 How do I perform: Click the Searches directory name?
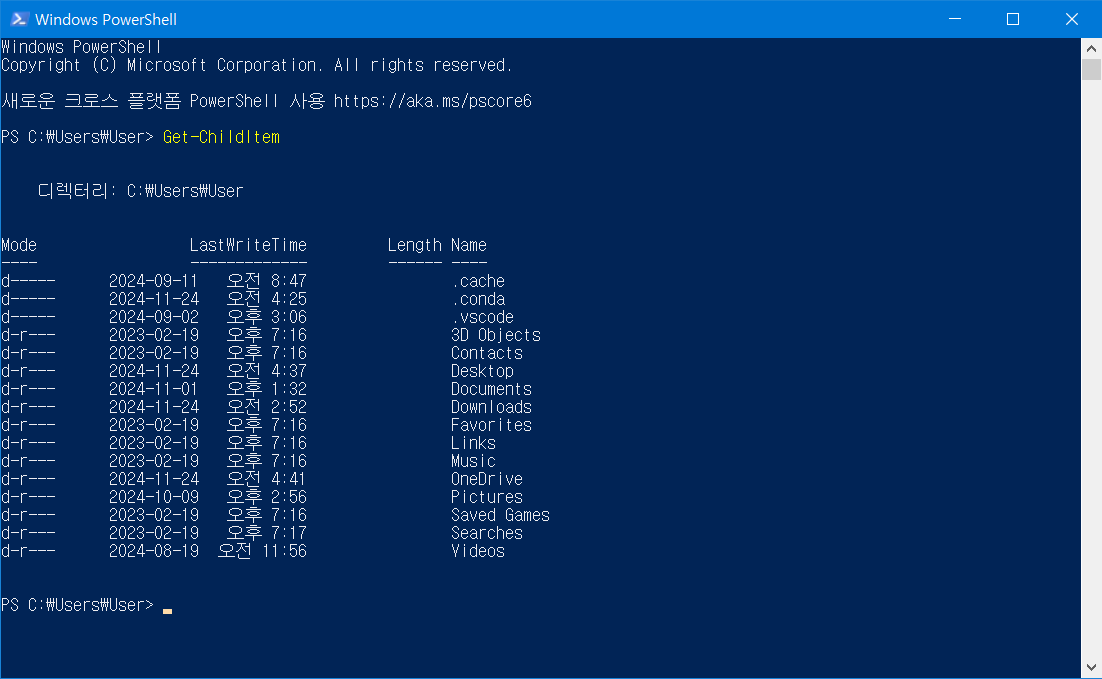click(x=487, y=534)
